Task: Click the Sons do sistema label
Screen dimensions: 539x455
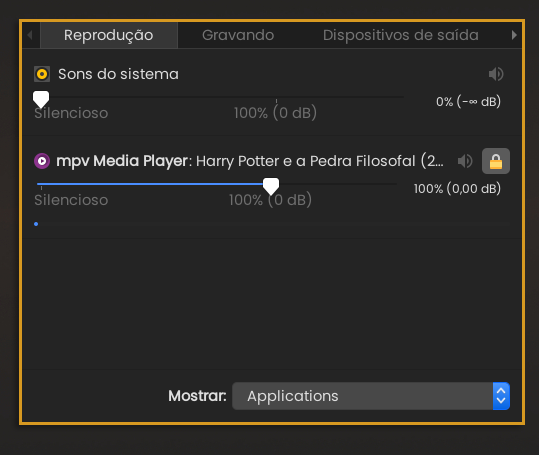Action: tap(118, 74)
